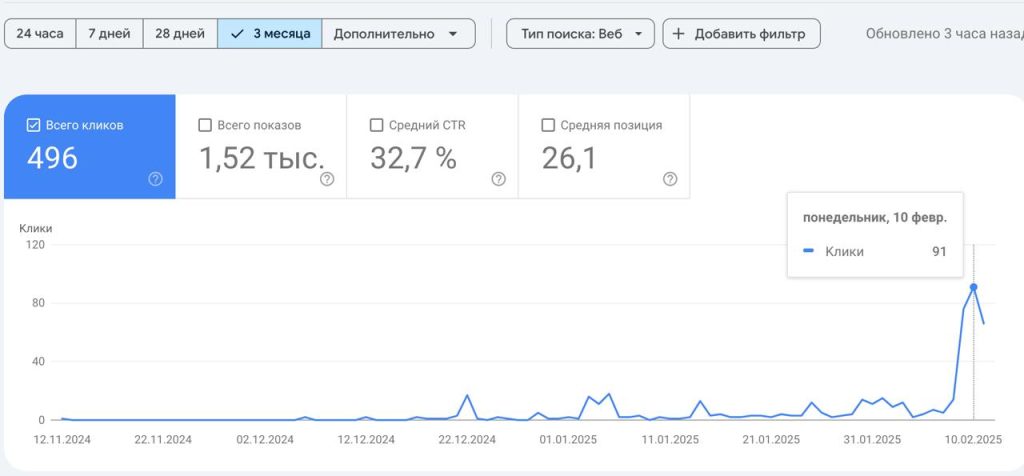Click the Обновлено 3 часа назад text
This screenshot has height=476, width=1024.
pos(944,34)
